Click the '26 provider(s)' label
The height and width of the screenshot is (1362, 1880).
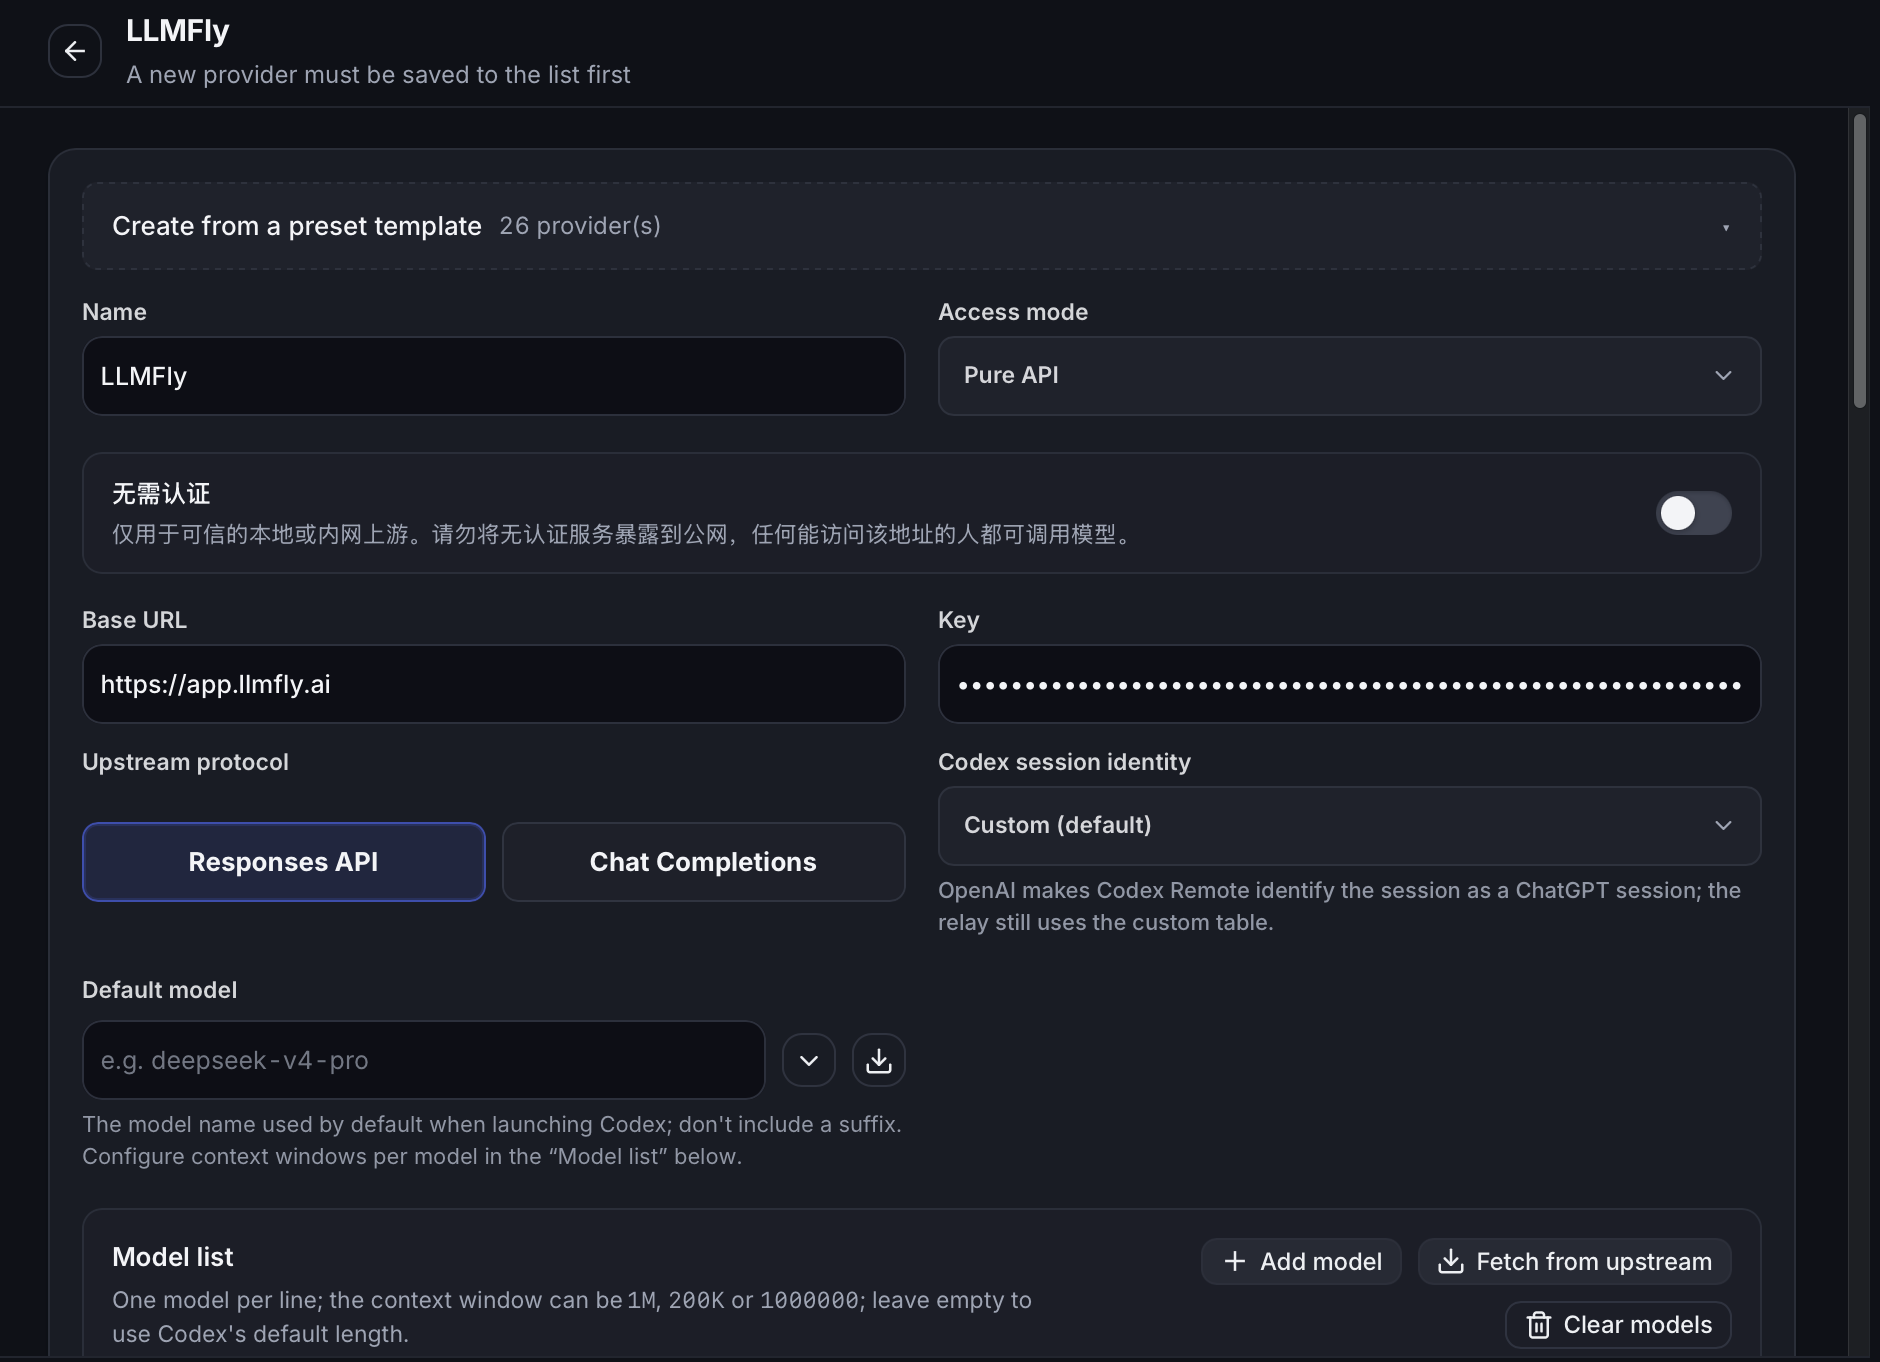click(580, 226)
